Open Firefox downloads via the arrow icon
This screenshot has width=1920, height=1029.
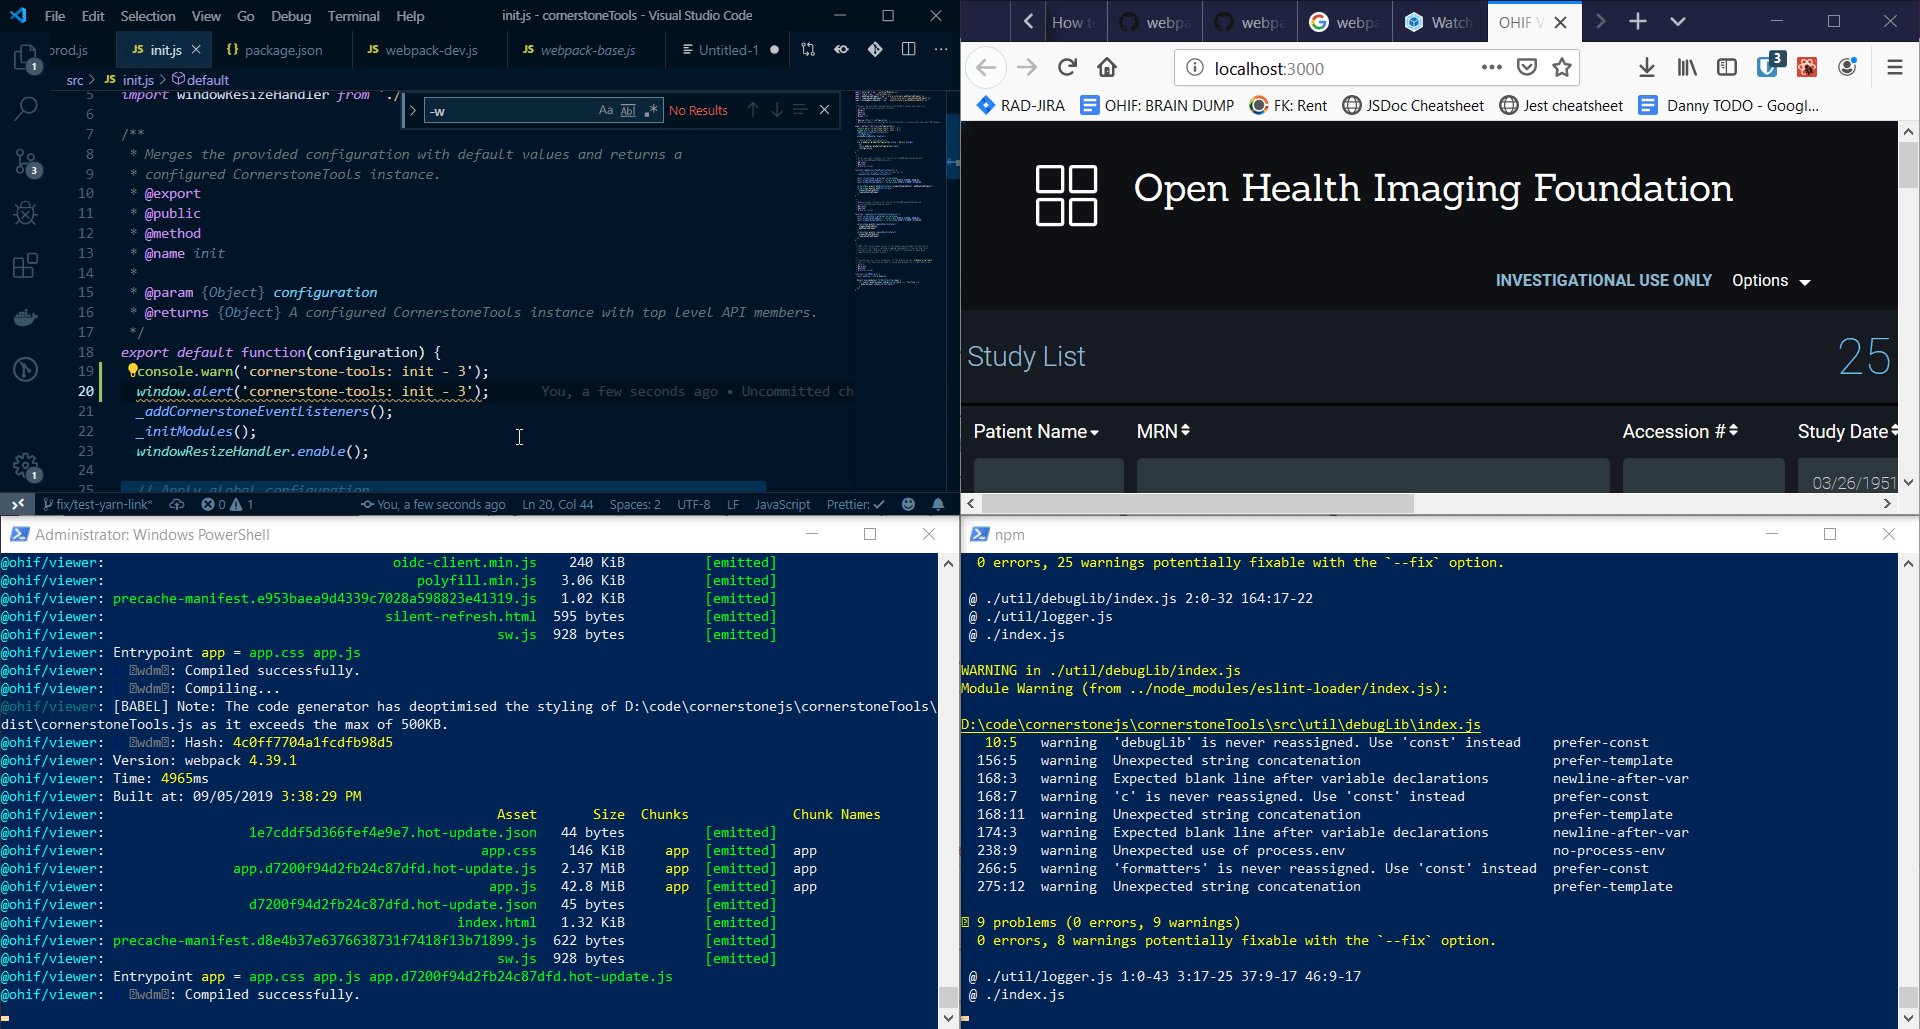coord(1646,67)
